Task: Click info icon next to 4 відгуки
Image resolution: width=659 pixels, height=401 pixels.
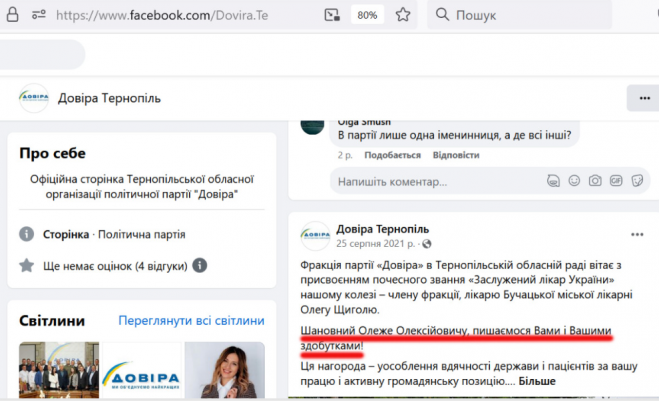Action: point(200,265)
